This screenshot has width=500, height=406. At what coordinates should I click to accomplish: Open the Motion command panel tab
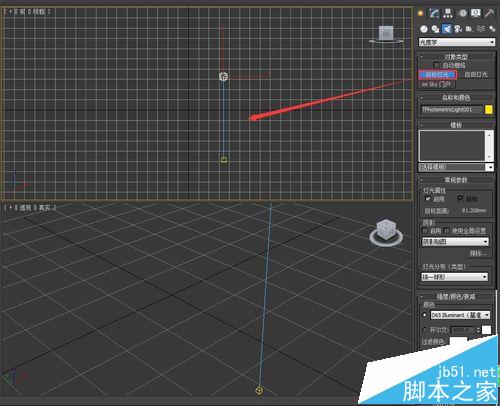[463, 13]
